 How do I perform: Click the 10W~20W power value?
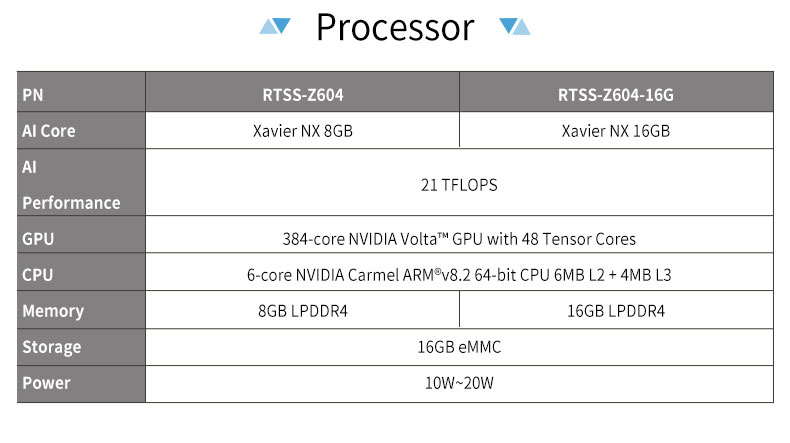click(x=459, y=383)
